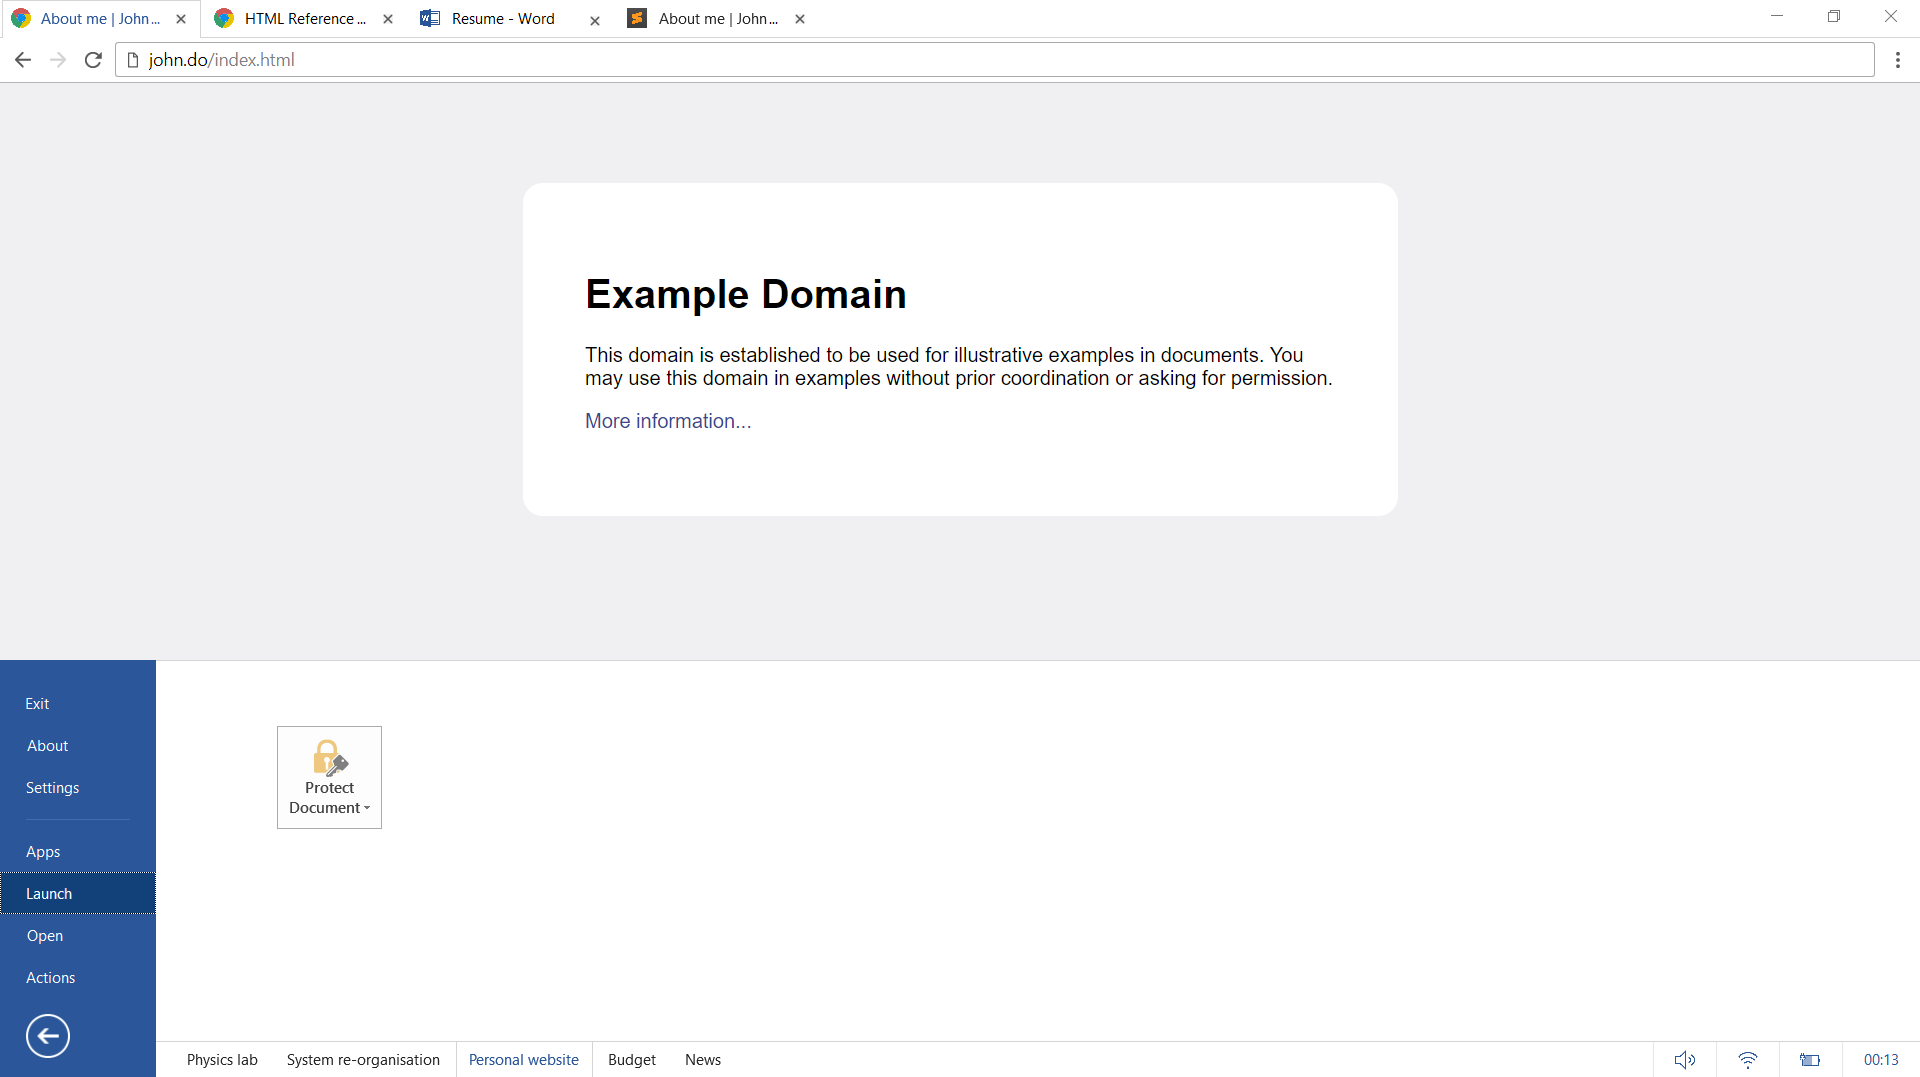Restore down the browser window
The height and width of the screenshot is (1077, 1920).
(x=1834, y=16)
